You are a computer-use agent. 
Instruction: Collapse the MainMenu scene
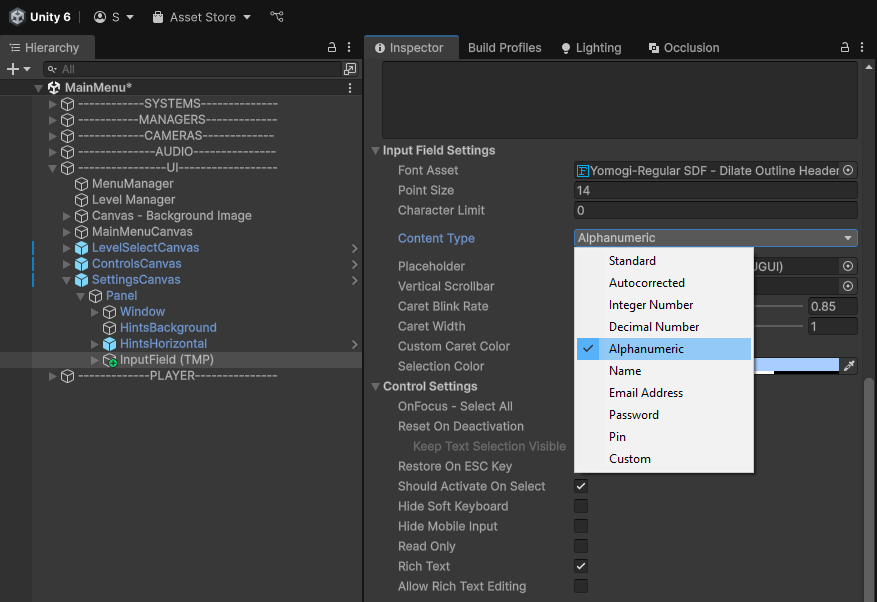(38, 88)
